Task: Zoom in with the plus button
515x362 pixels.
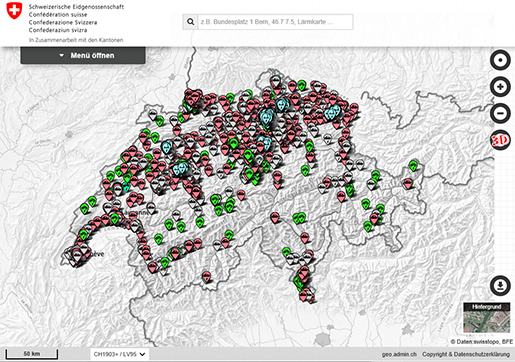Action: click(x=500, y=87)
